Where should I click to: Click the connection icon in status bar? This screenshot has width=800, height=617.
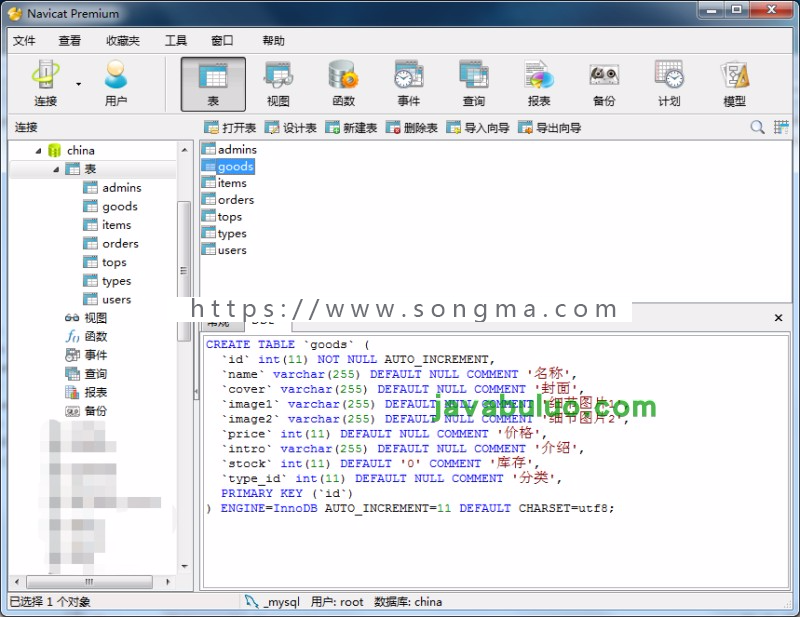coord(251,602)
